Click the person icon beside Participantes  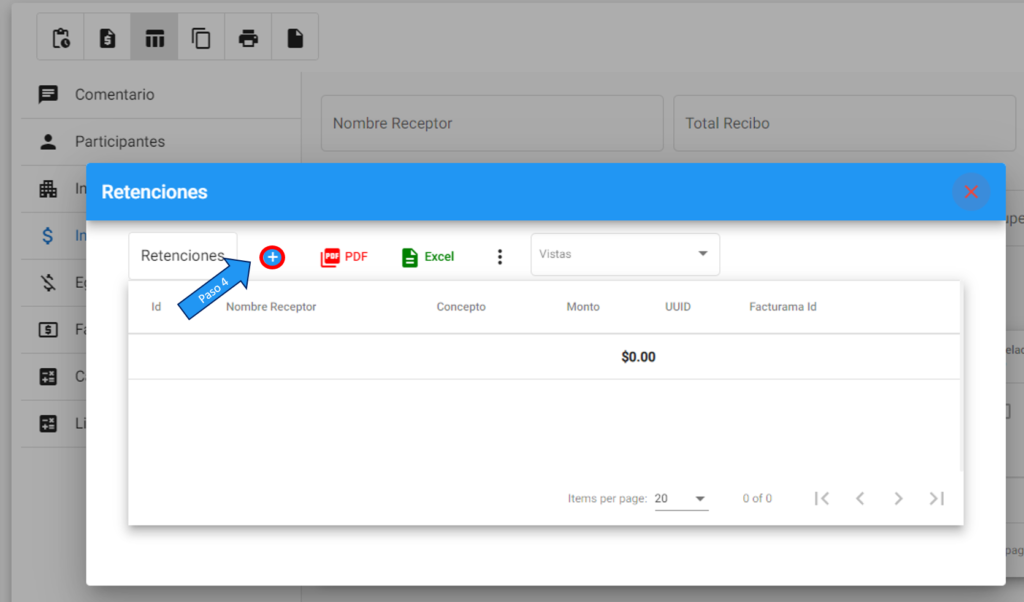[x=48, y=142]
